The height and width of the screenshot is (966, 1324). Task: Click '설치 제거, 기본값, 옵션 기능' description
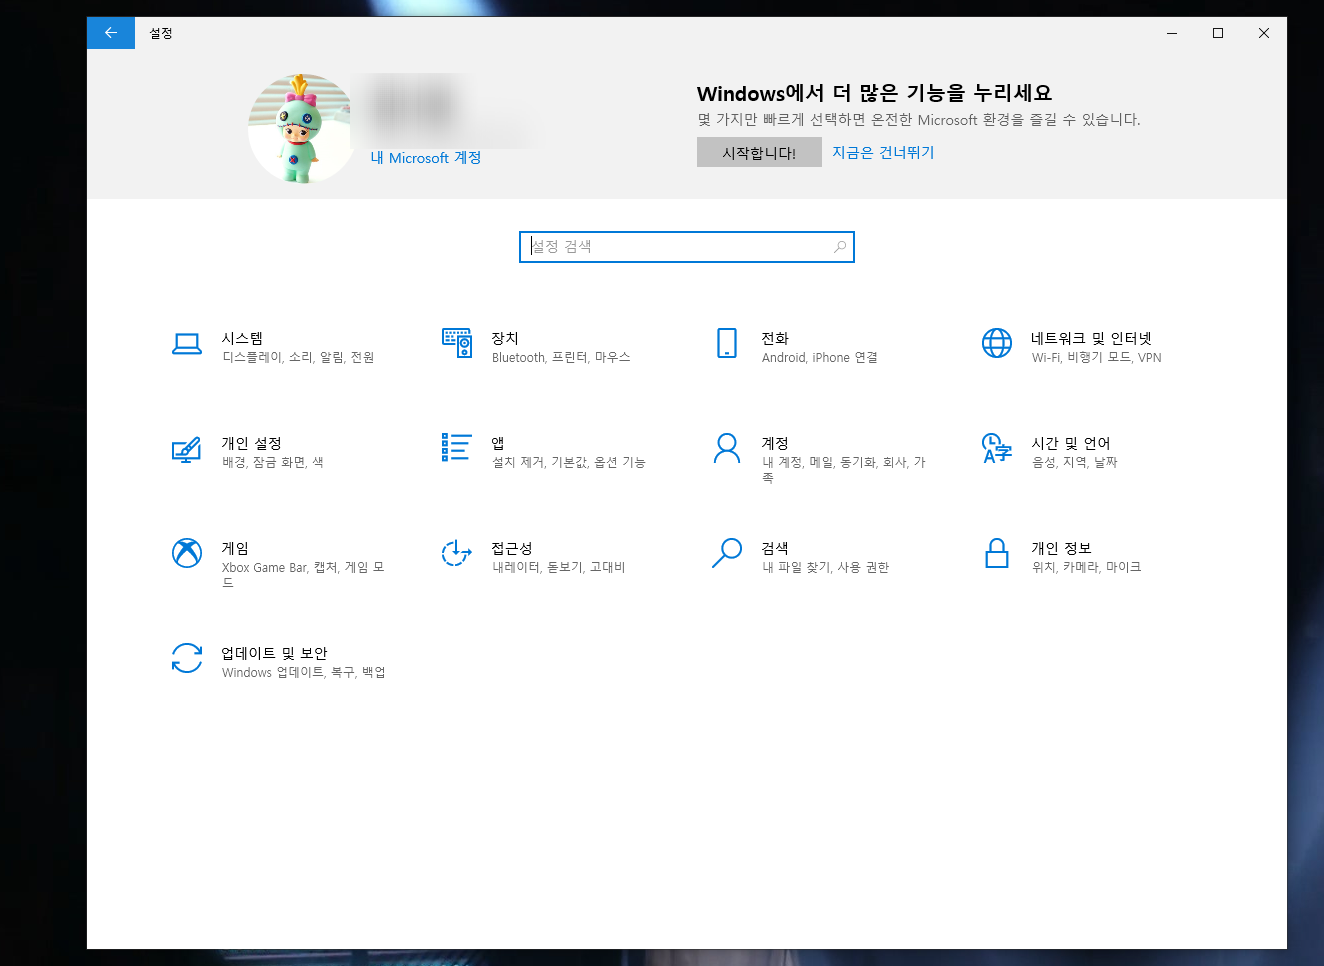[x=569, y=463]
